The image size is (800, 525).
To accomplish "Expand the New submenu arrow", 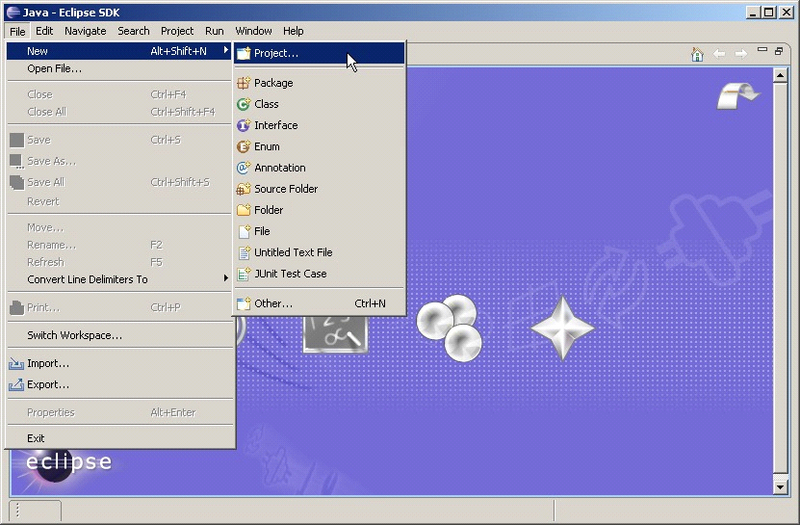I will click(x=226, y=51).
